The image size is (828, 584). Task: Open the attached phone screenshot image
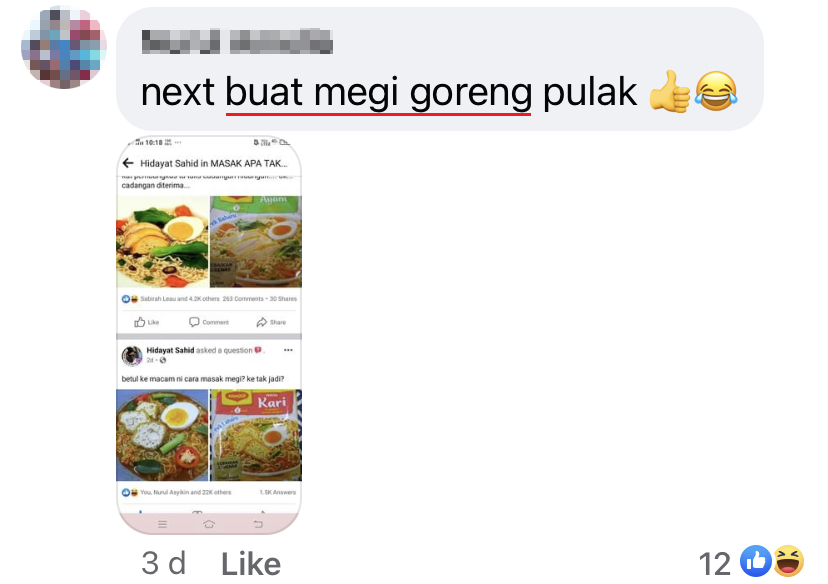click(x=209, y=335)
